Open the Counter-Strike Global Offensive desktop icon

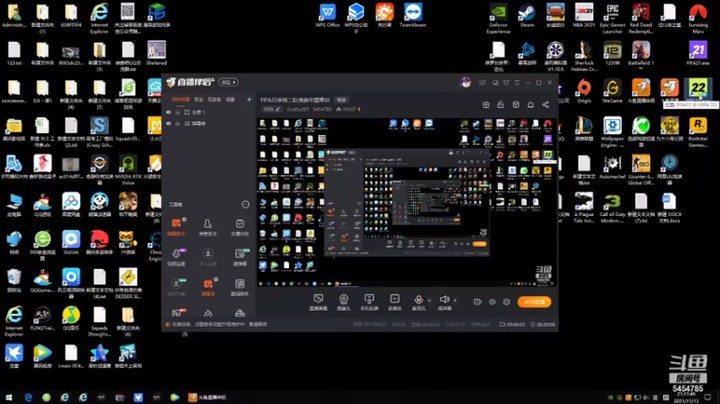click(641, 170)
